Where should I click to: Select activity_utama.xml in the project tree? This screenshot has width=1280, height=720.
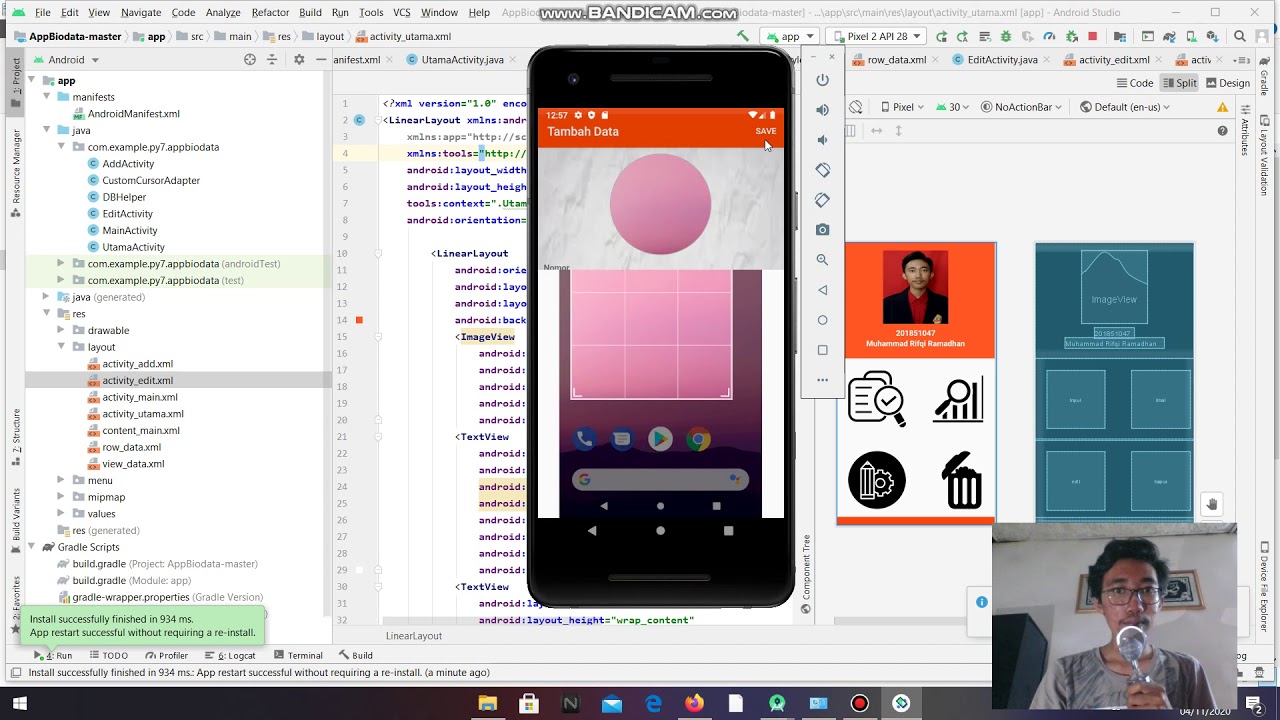[142, 414]
